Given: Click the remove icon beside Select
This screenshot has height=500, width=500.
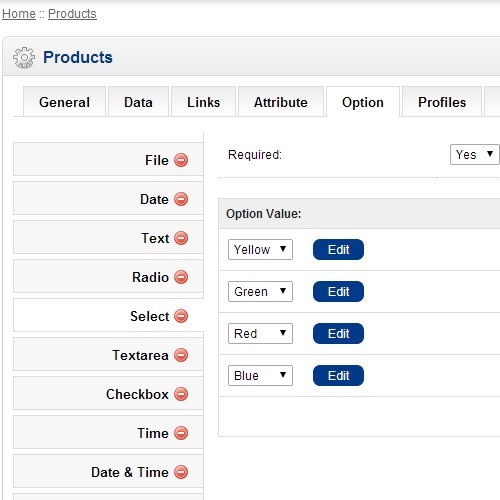Looking at the screenshot, I should [181, 316].
